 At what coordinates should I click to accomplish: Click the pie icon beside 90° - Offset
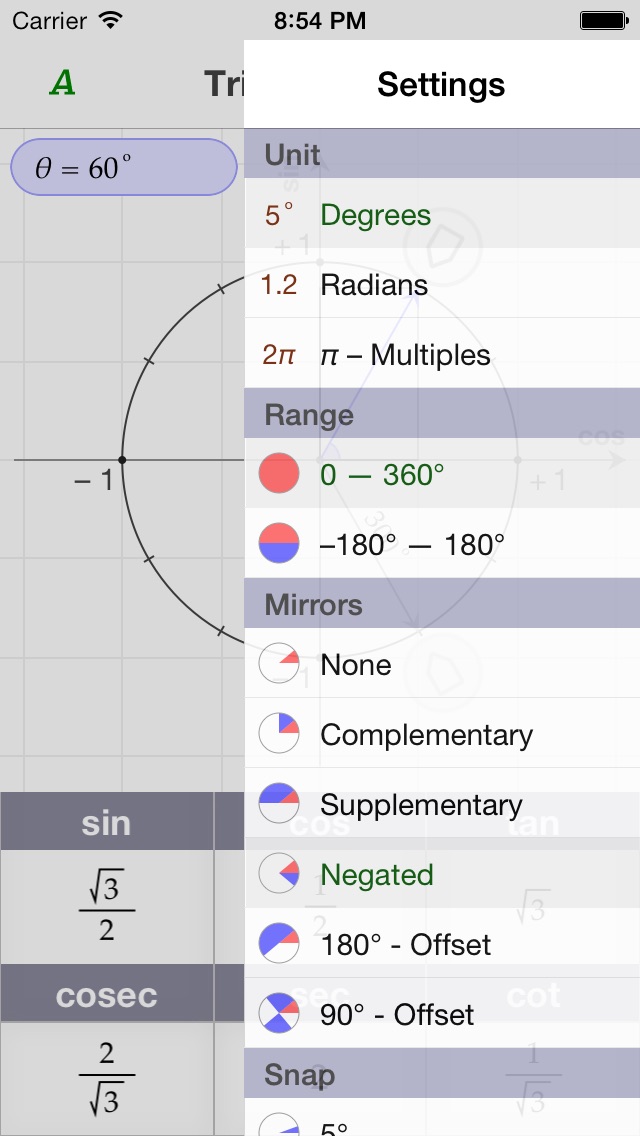(x=278, y=1014)
